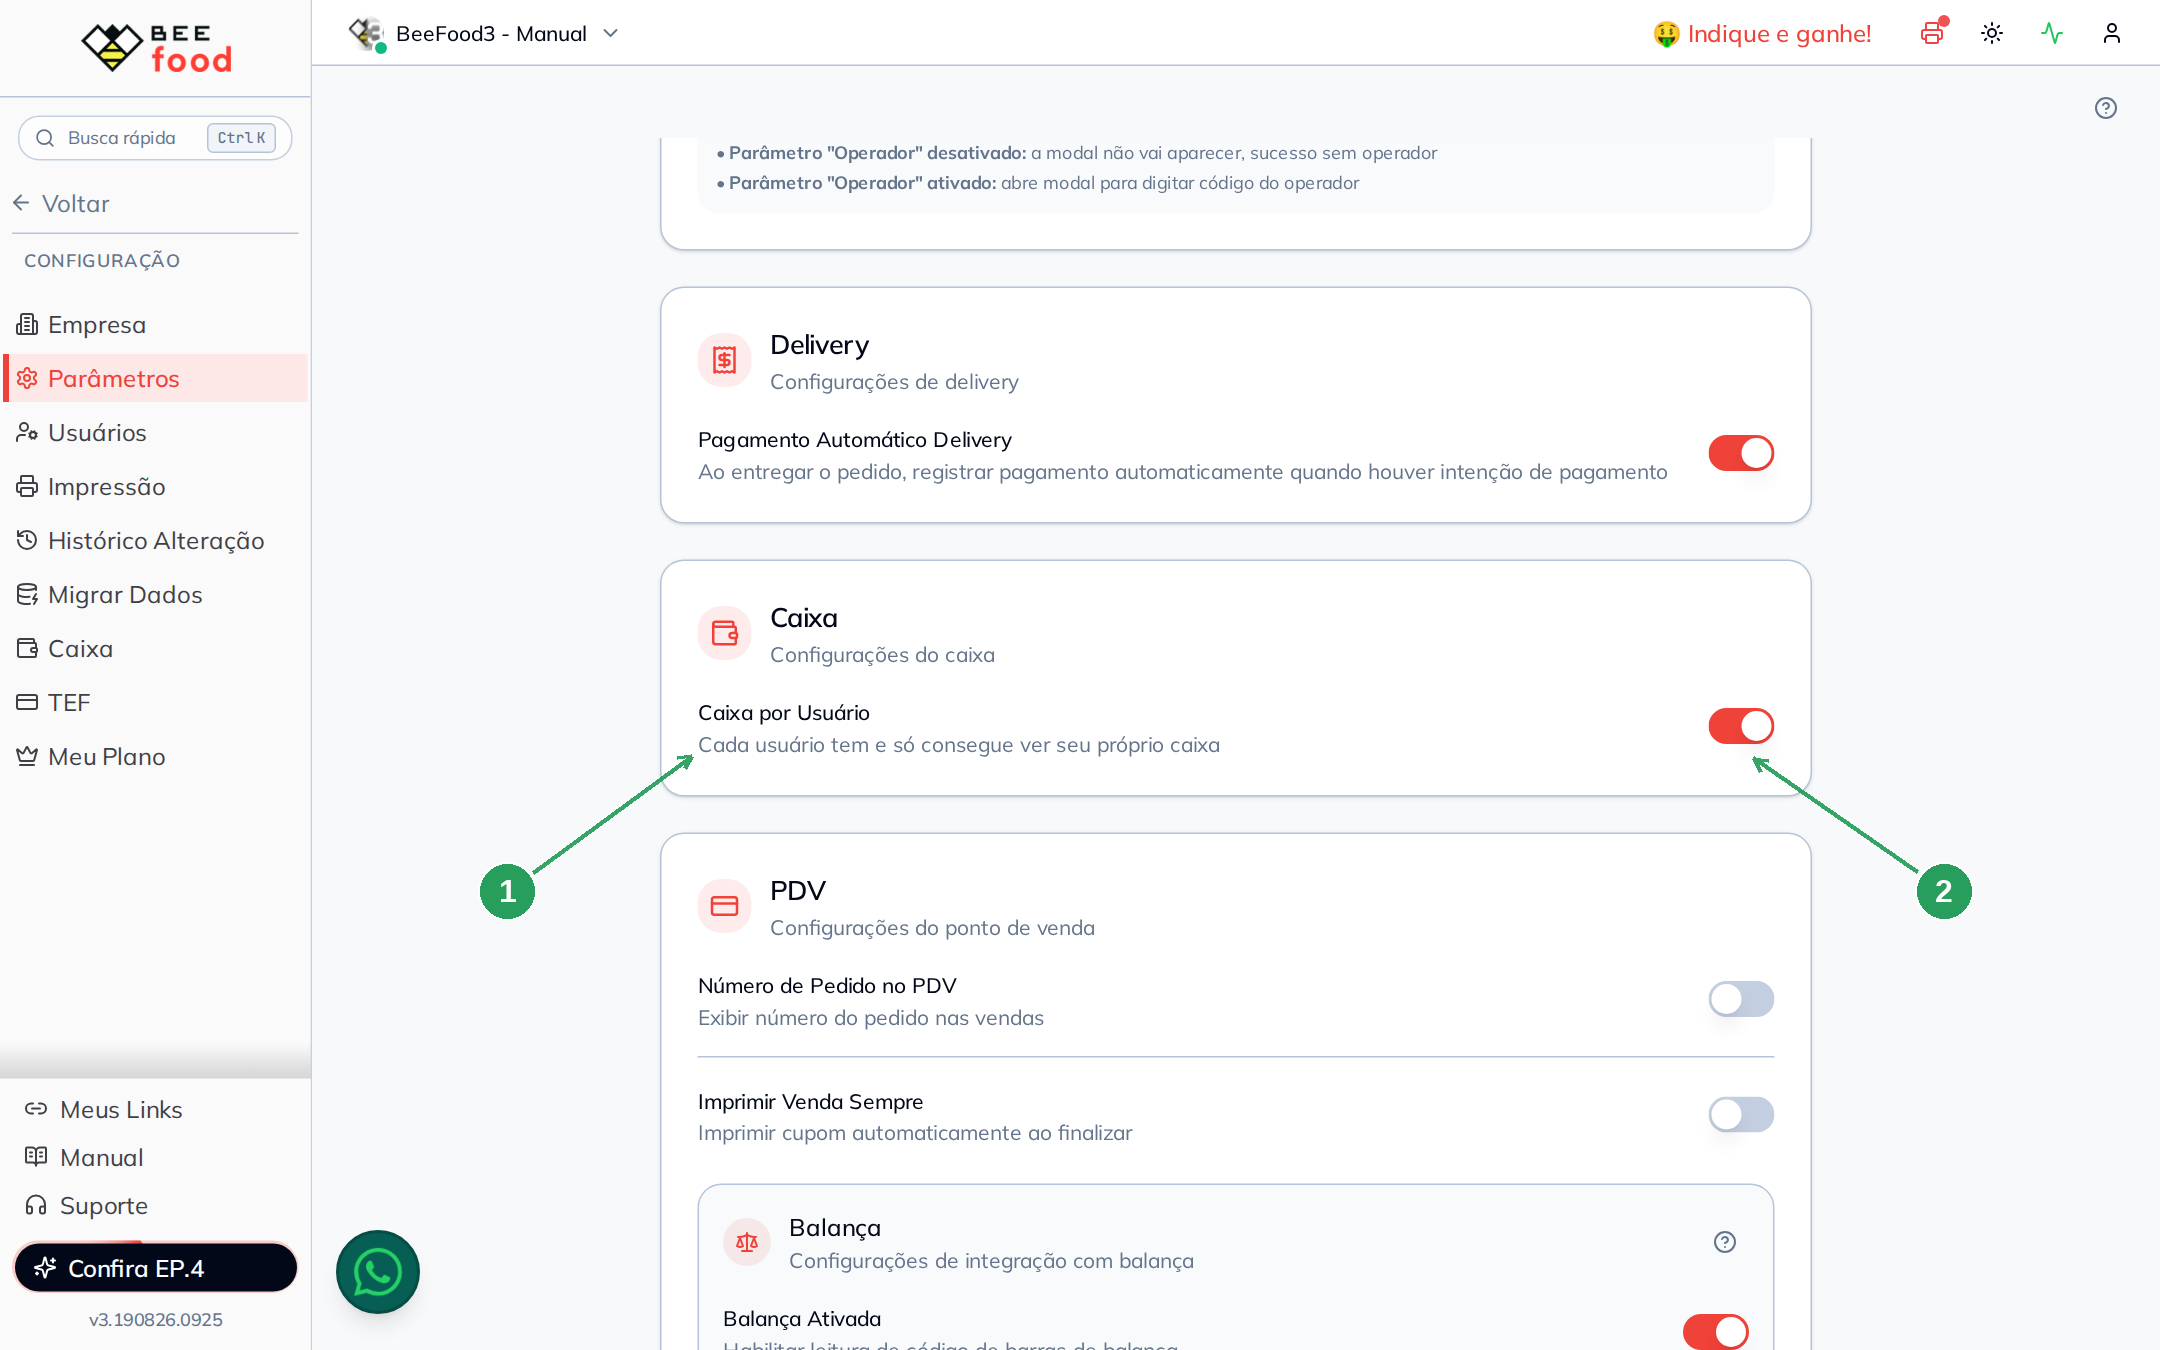Toggle light theme sun icon

(x=1992, y=33)
